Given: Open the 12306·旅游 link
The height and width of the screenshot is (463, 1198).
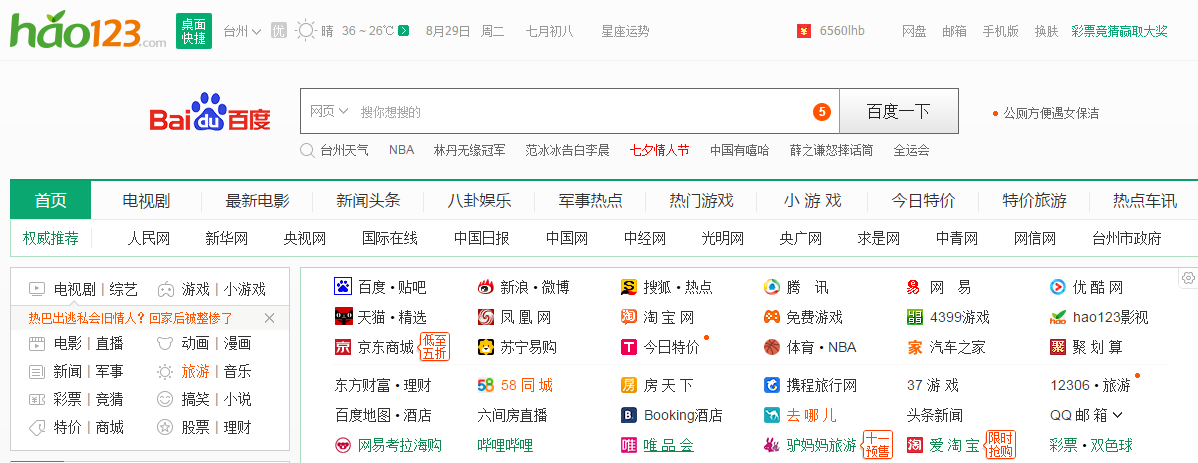Looking at the screenshot, I should 1090,385.
